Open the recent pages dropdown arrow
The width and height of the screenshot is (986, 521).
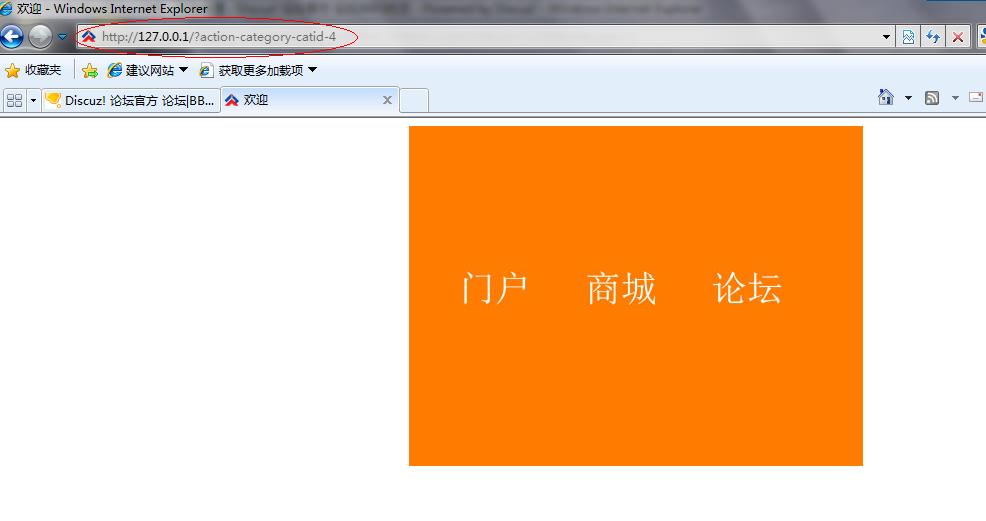pyautogui.click(x=62, y=37)
